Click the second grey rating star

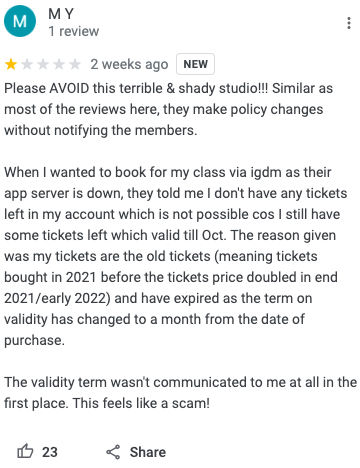[27, 64]
